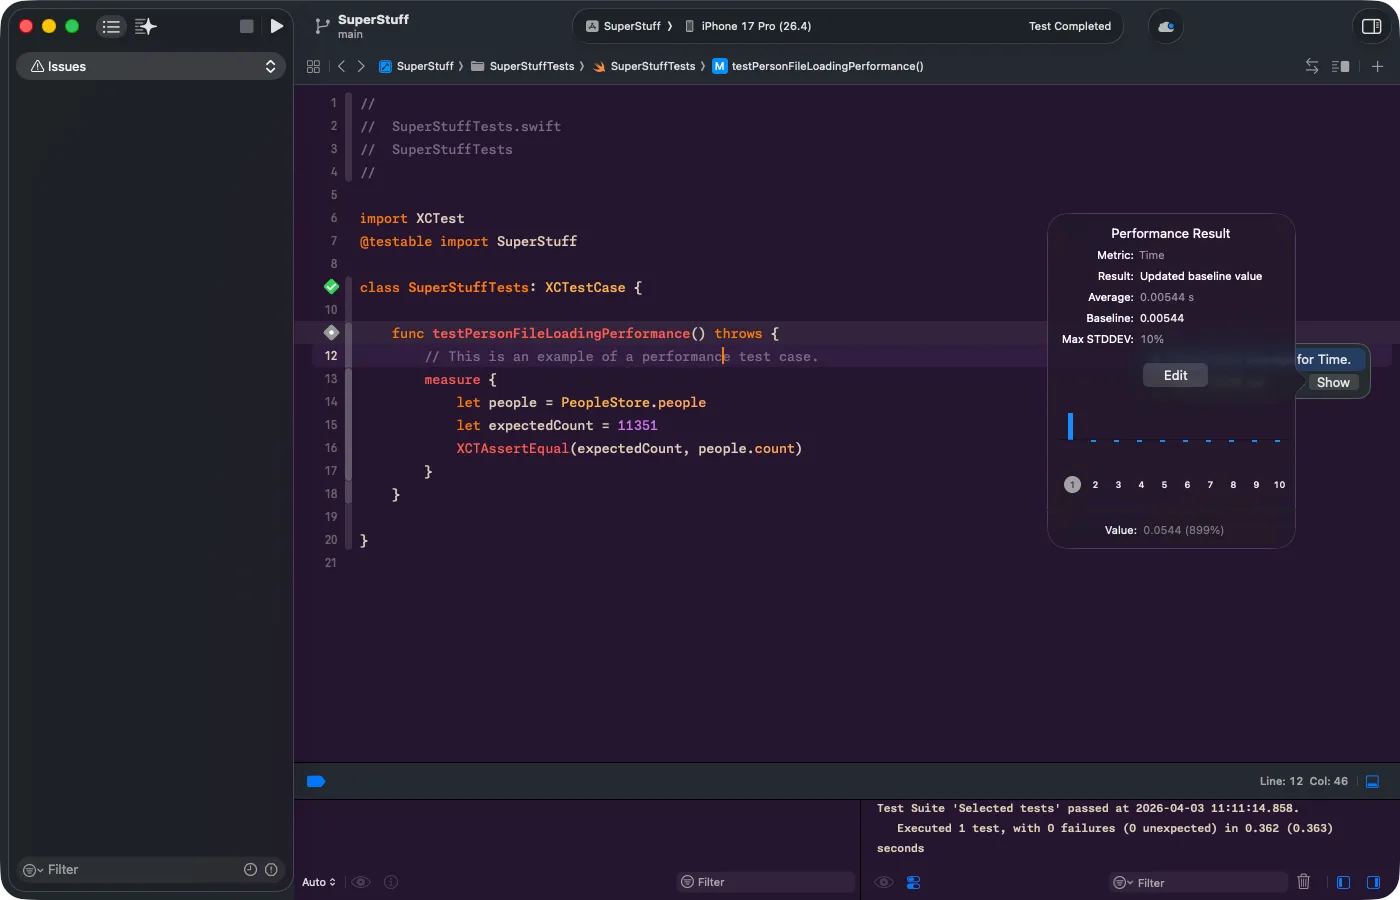
Task: Click the code review swap arrows icon
Action: (x=1312, y=66)
